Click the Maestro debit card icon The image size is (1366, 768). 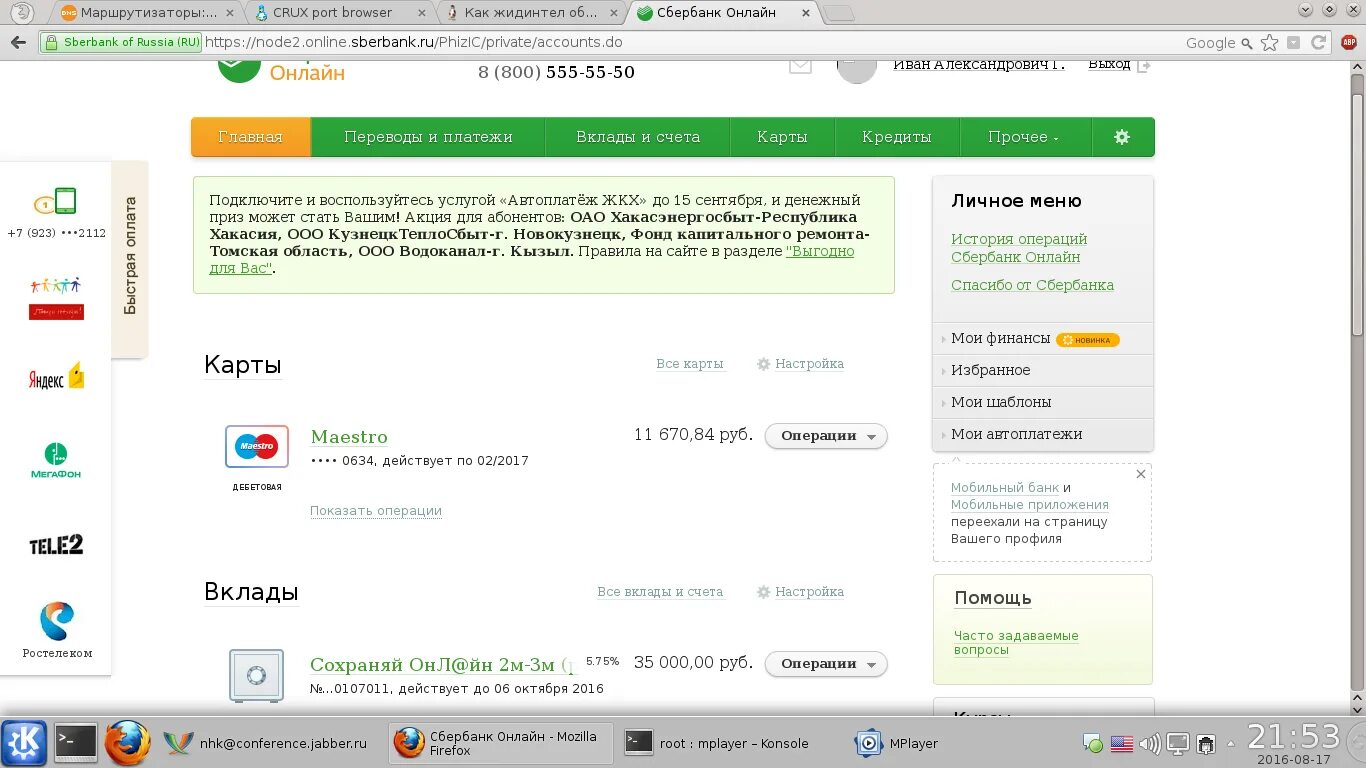[257, 447]
